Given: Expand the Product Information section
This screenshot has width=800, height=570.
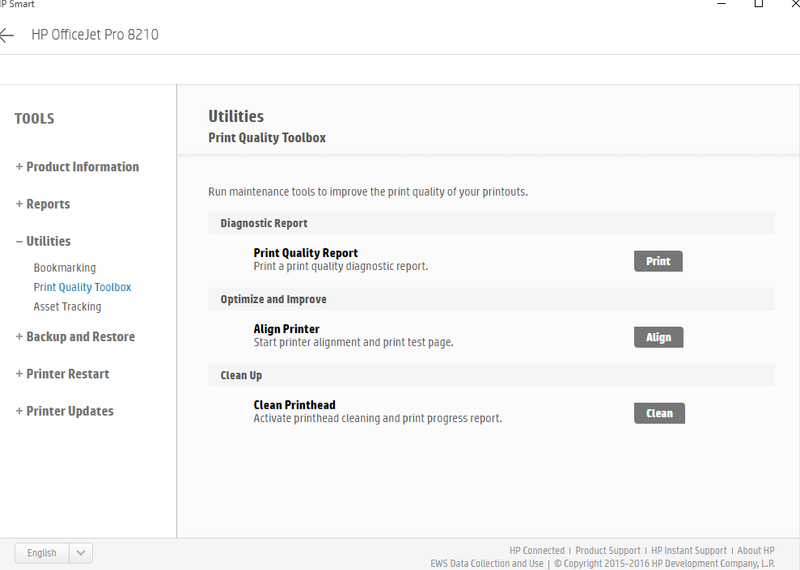Looking at the screenshot, I should point(77,167).
